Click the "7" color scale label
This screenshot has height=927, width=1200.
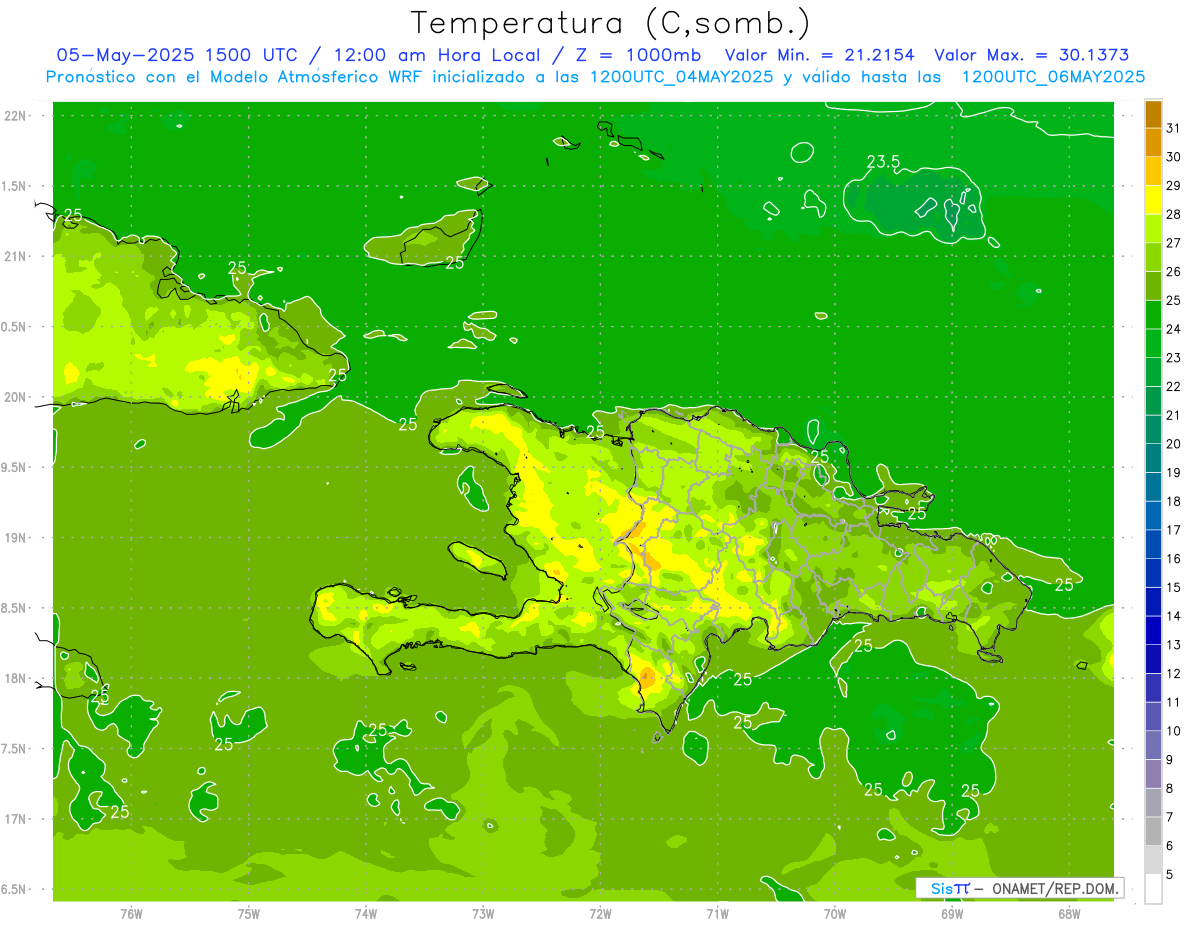coord(1170,817)
